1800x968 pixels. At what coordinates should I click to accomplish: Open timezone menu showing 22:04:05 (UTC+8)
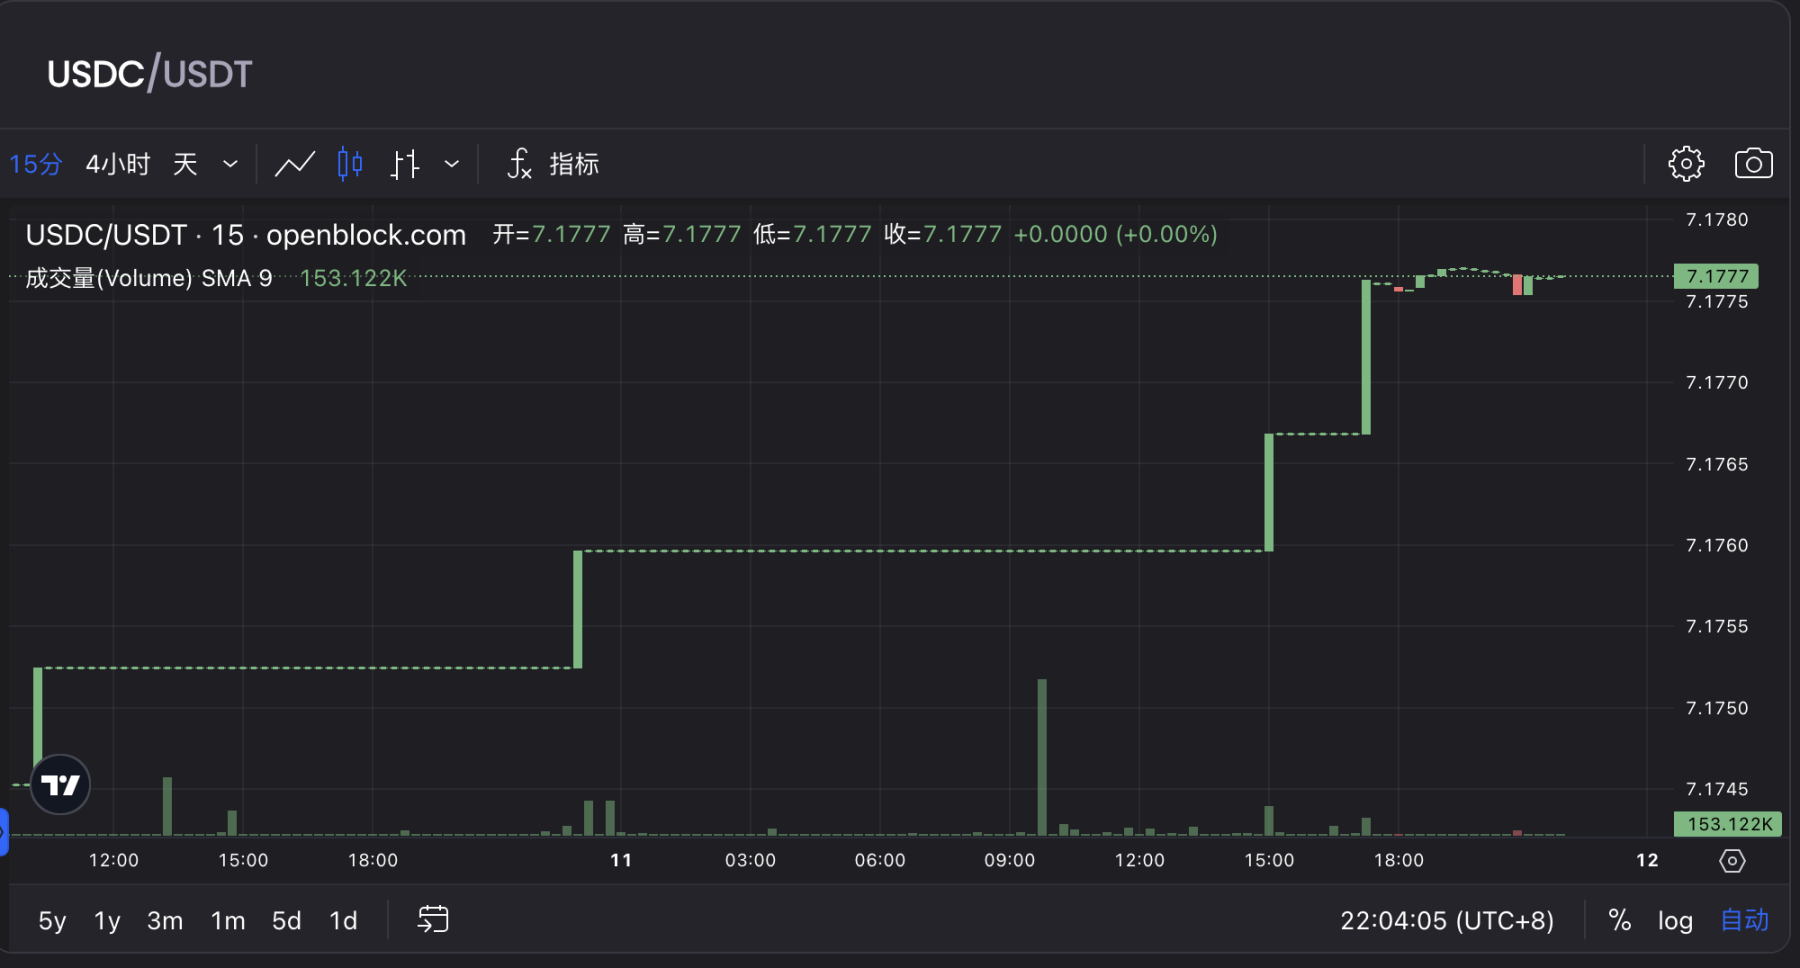[x=1446, y=920]
